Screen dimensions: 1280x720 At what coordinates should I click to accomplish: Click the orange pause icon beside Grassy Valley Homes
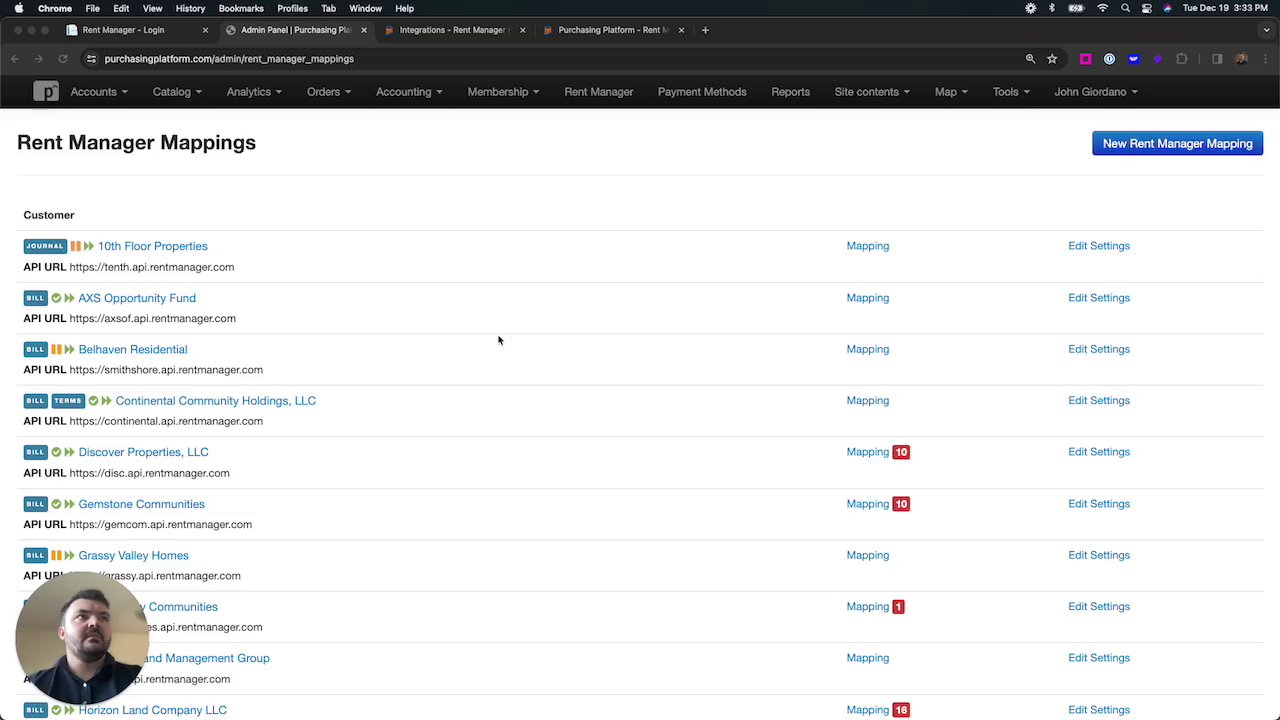56,555
